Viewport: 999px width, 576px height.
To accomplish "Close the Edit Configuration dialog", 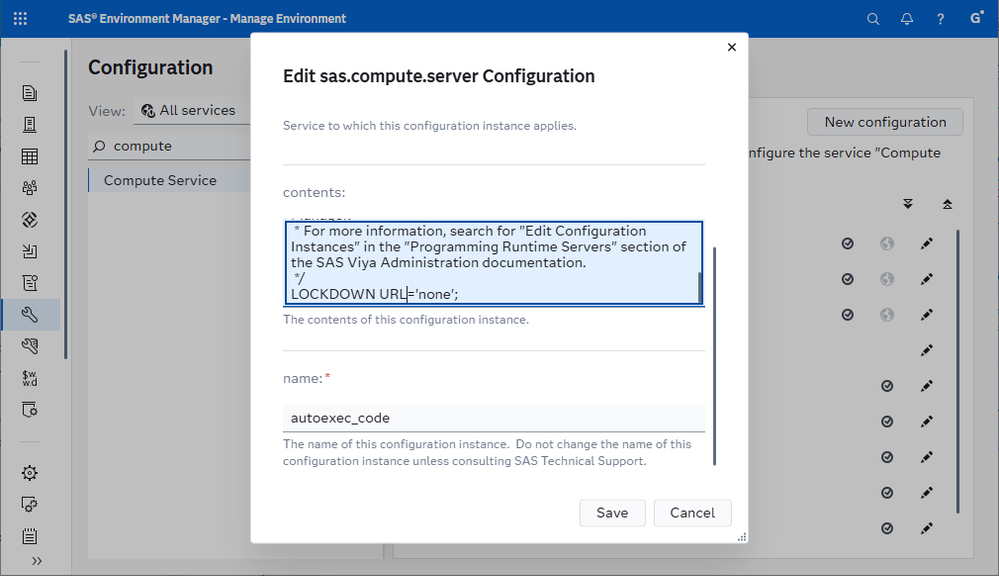I will coord(731,47).
